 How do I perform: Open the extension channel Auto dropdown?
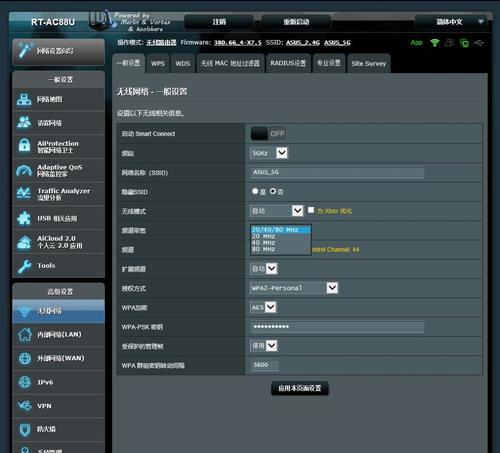264,269
